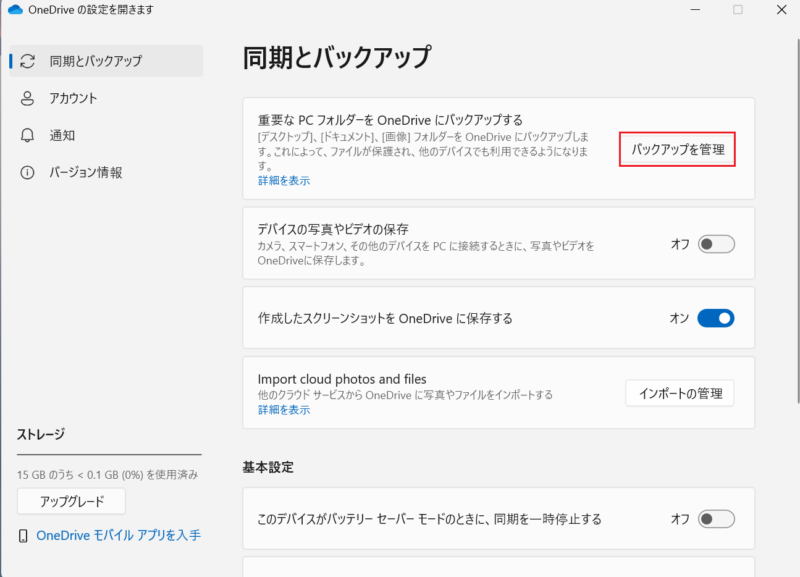800x577 pixels.
Task: Open the アカウント section
Action: [106, 98]
